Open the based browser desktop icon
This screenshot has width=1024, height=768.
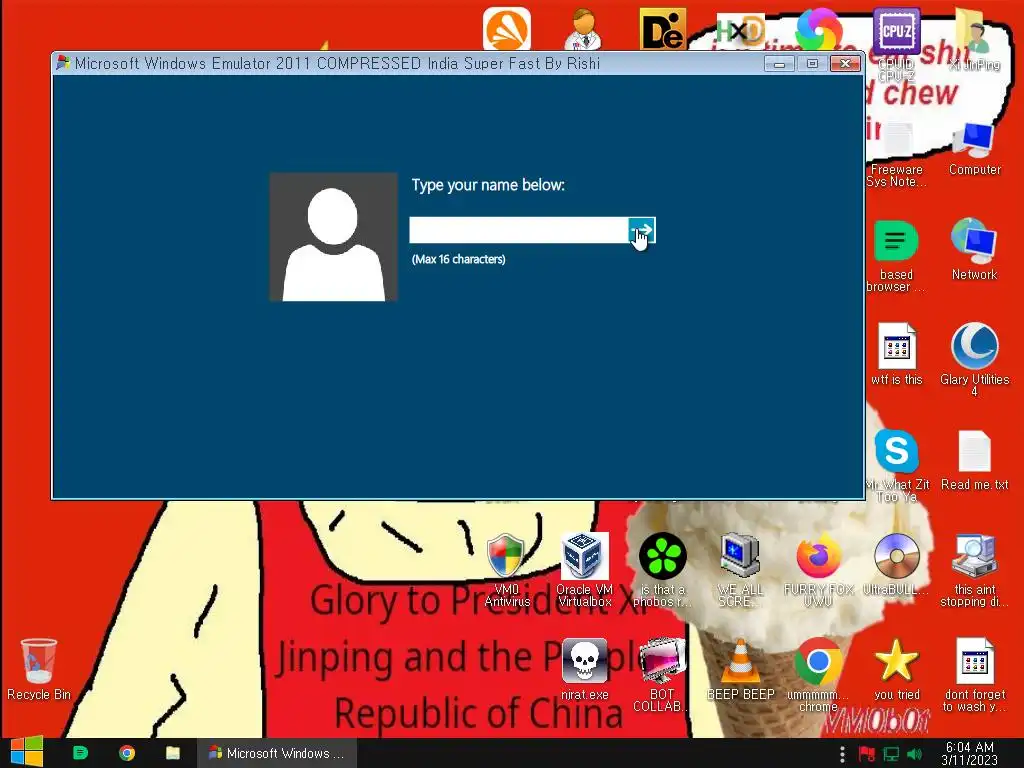pos(896,256)
